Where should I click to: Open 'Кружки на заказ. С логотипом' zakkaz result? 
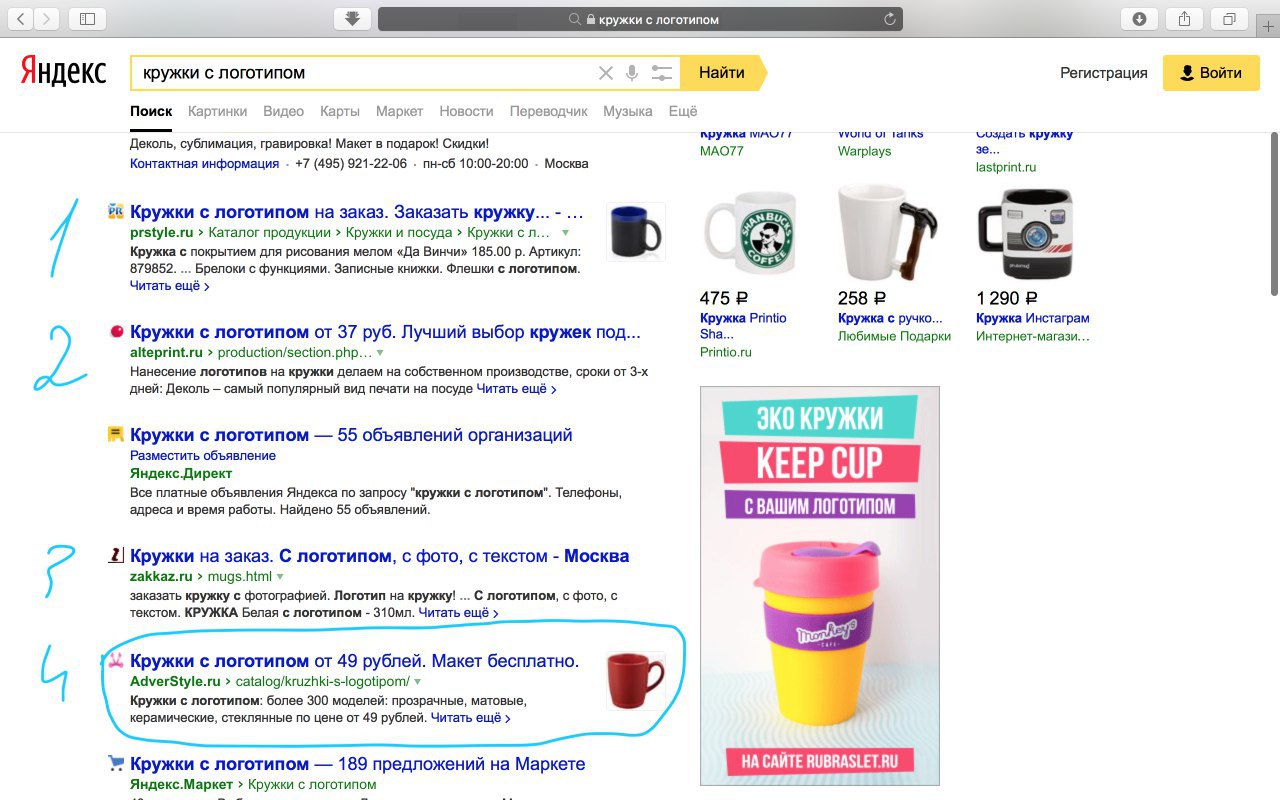click(379, 556)
